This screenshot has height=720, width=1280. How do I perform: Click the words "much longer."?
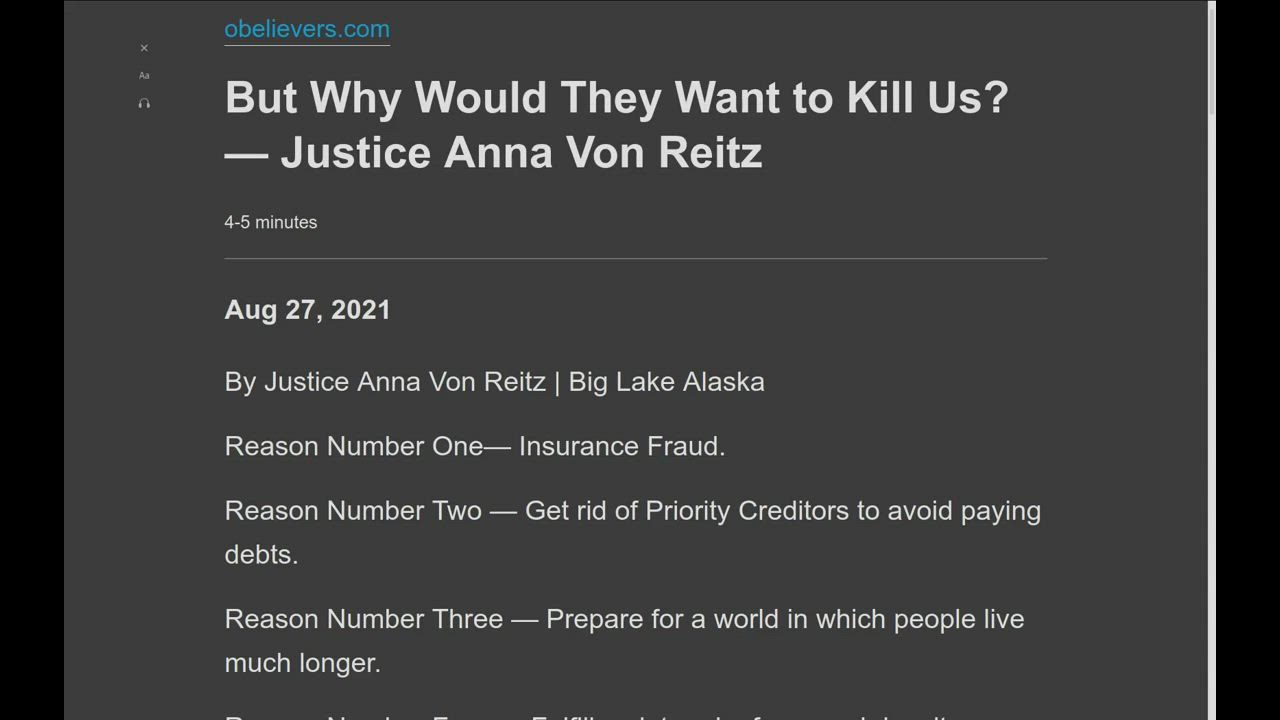point(302,663)
